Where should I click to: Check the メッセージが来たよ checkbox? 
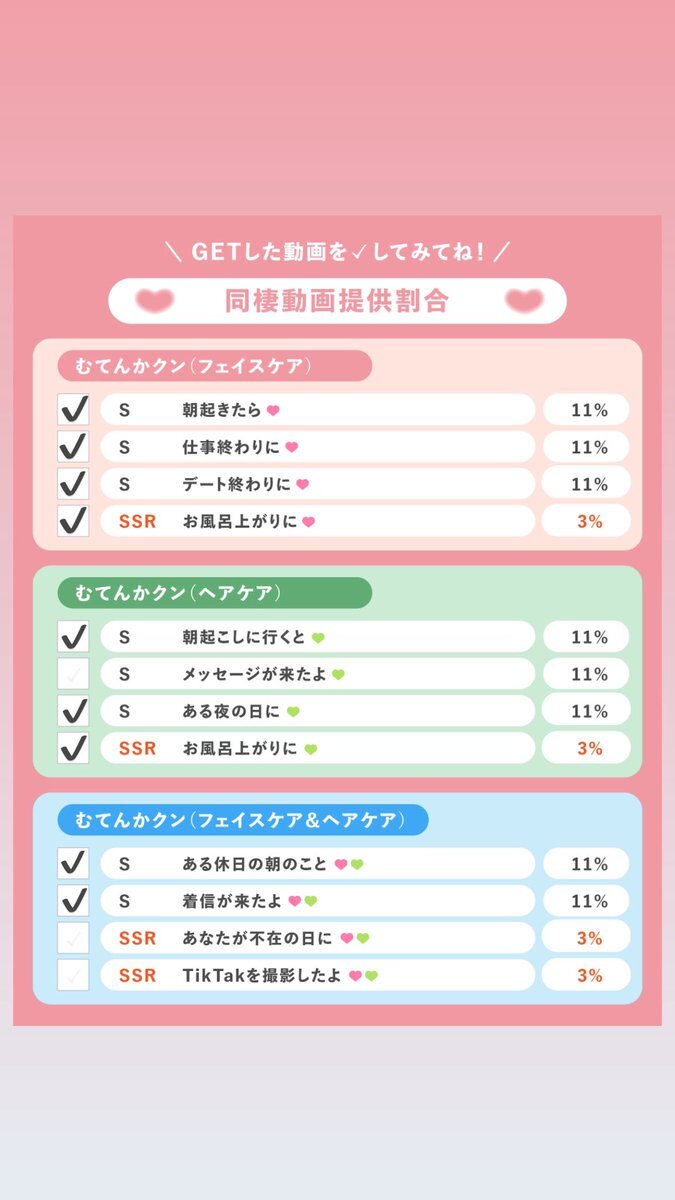[x=73, y=675]
